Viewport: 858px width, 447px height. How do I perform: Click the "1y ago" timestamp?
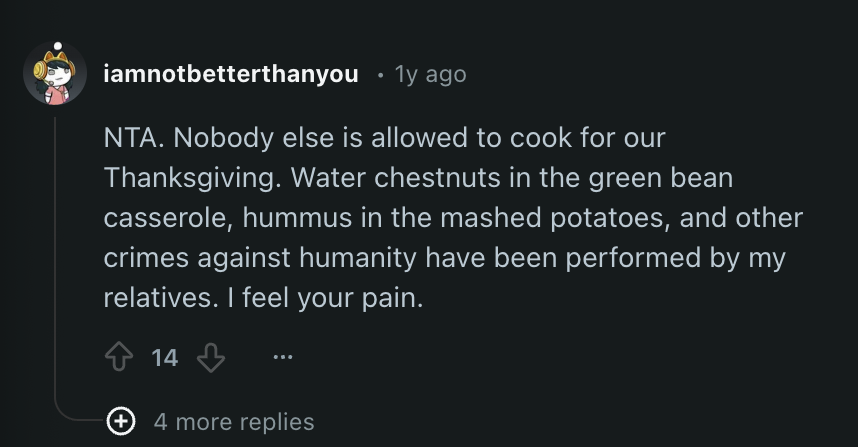[430, 75]
